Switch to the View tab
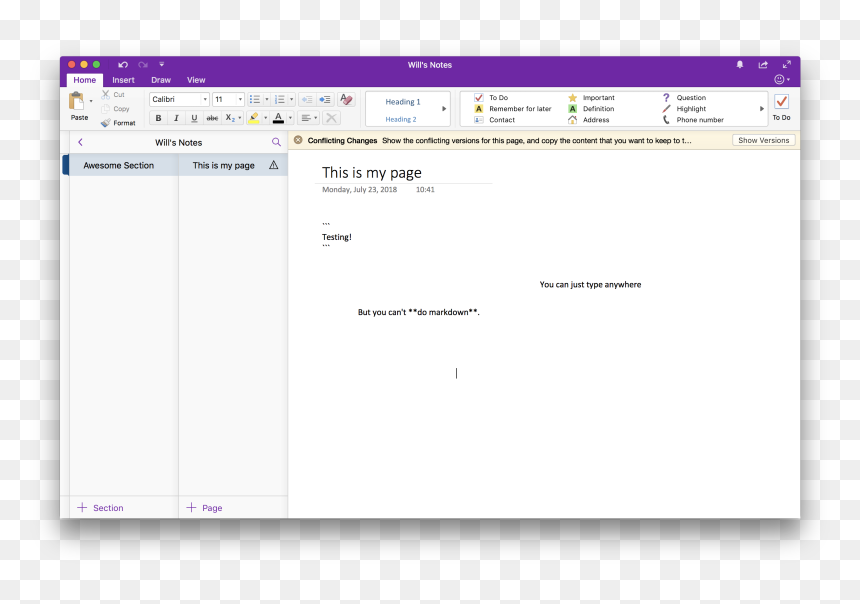860x604 pixels. tap(196, 80)
